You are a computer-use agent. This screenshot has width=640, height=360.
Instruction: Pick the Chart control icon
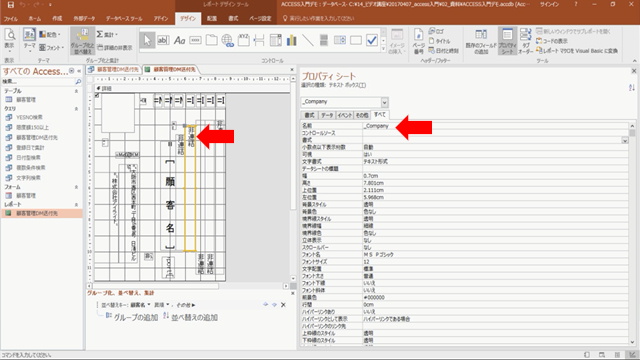pos(291,40)
